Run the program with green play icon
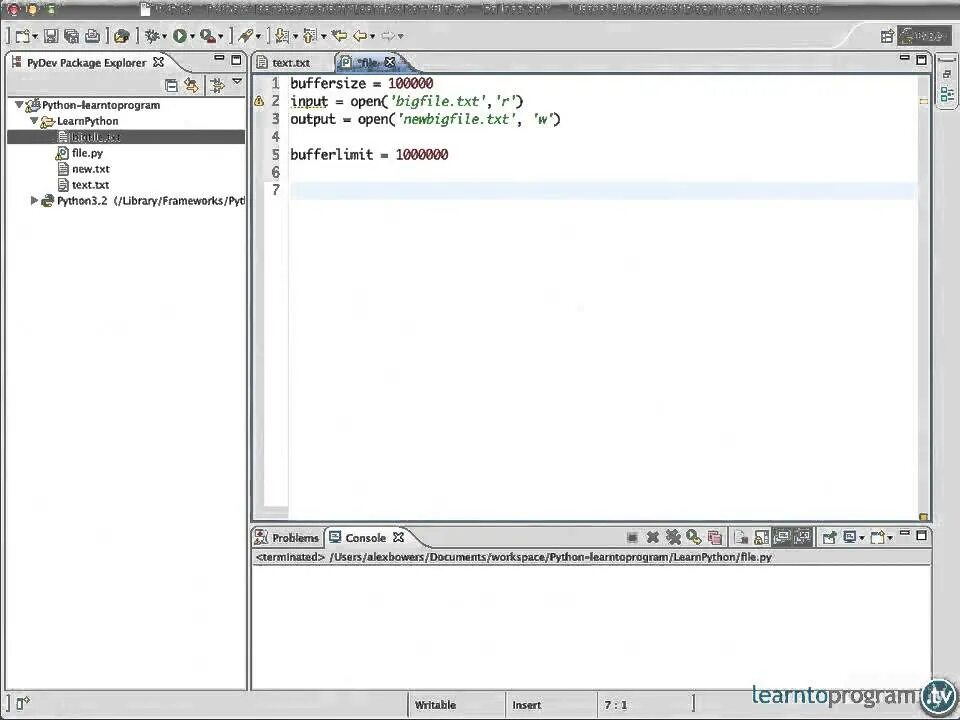960x720 pixels. [x=179, y=36]
